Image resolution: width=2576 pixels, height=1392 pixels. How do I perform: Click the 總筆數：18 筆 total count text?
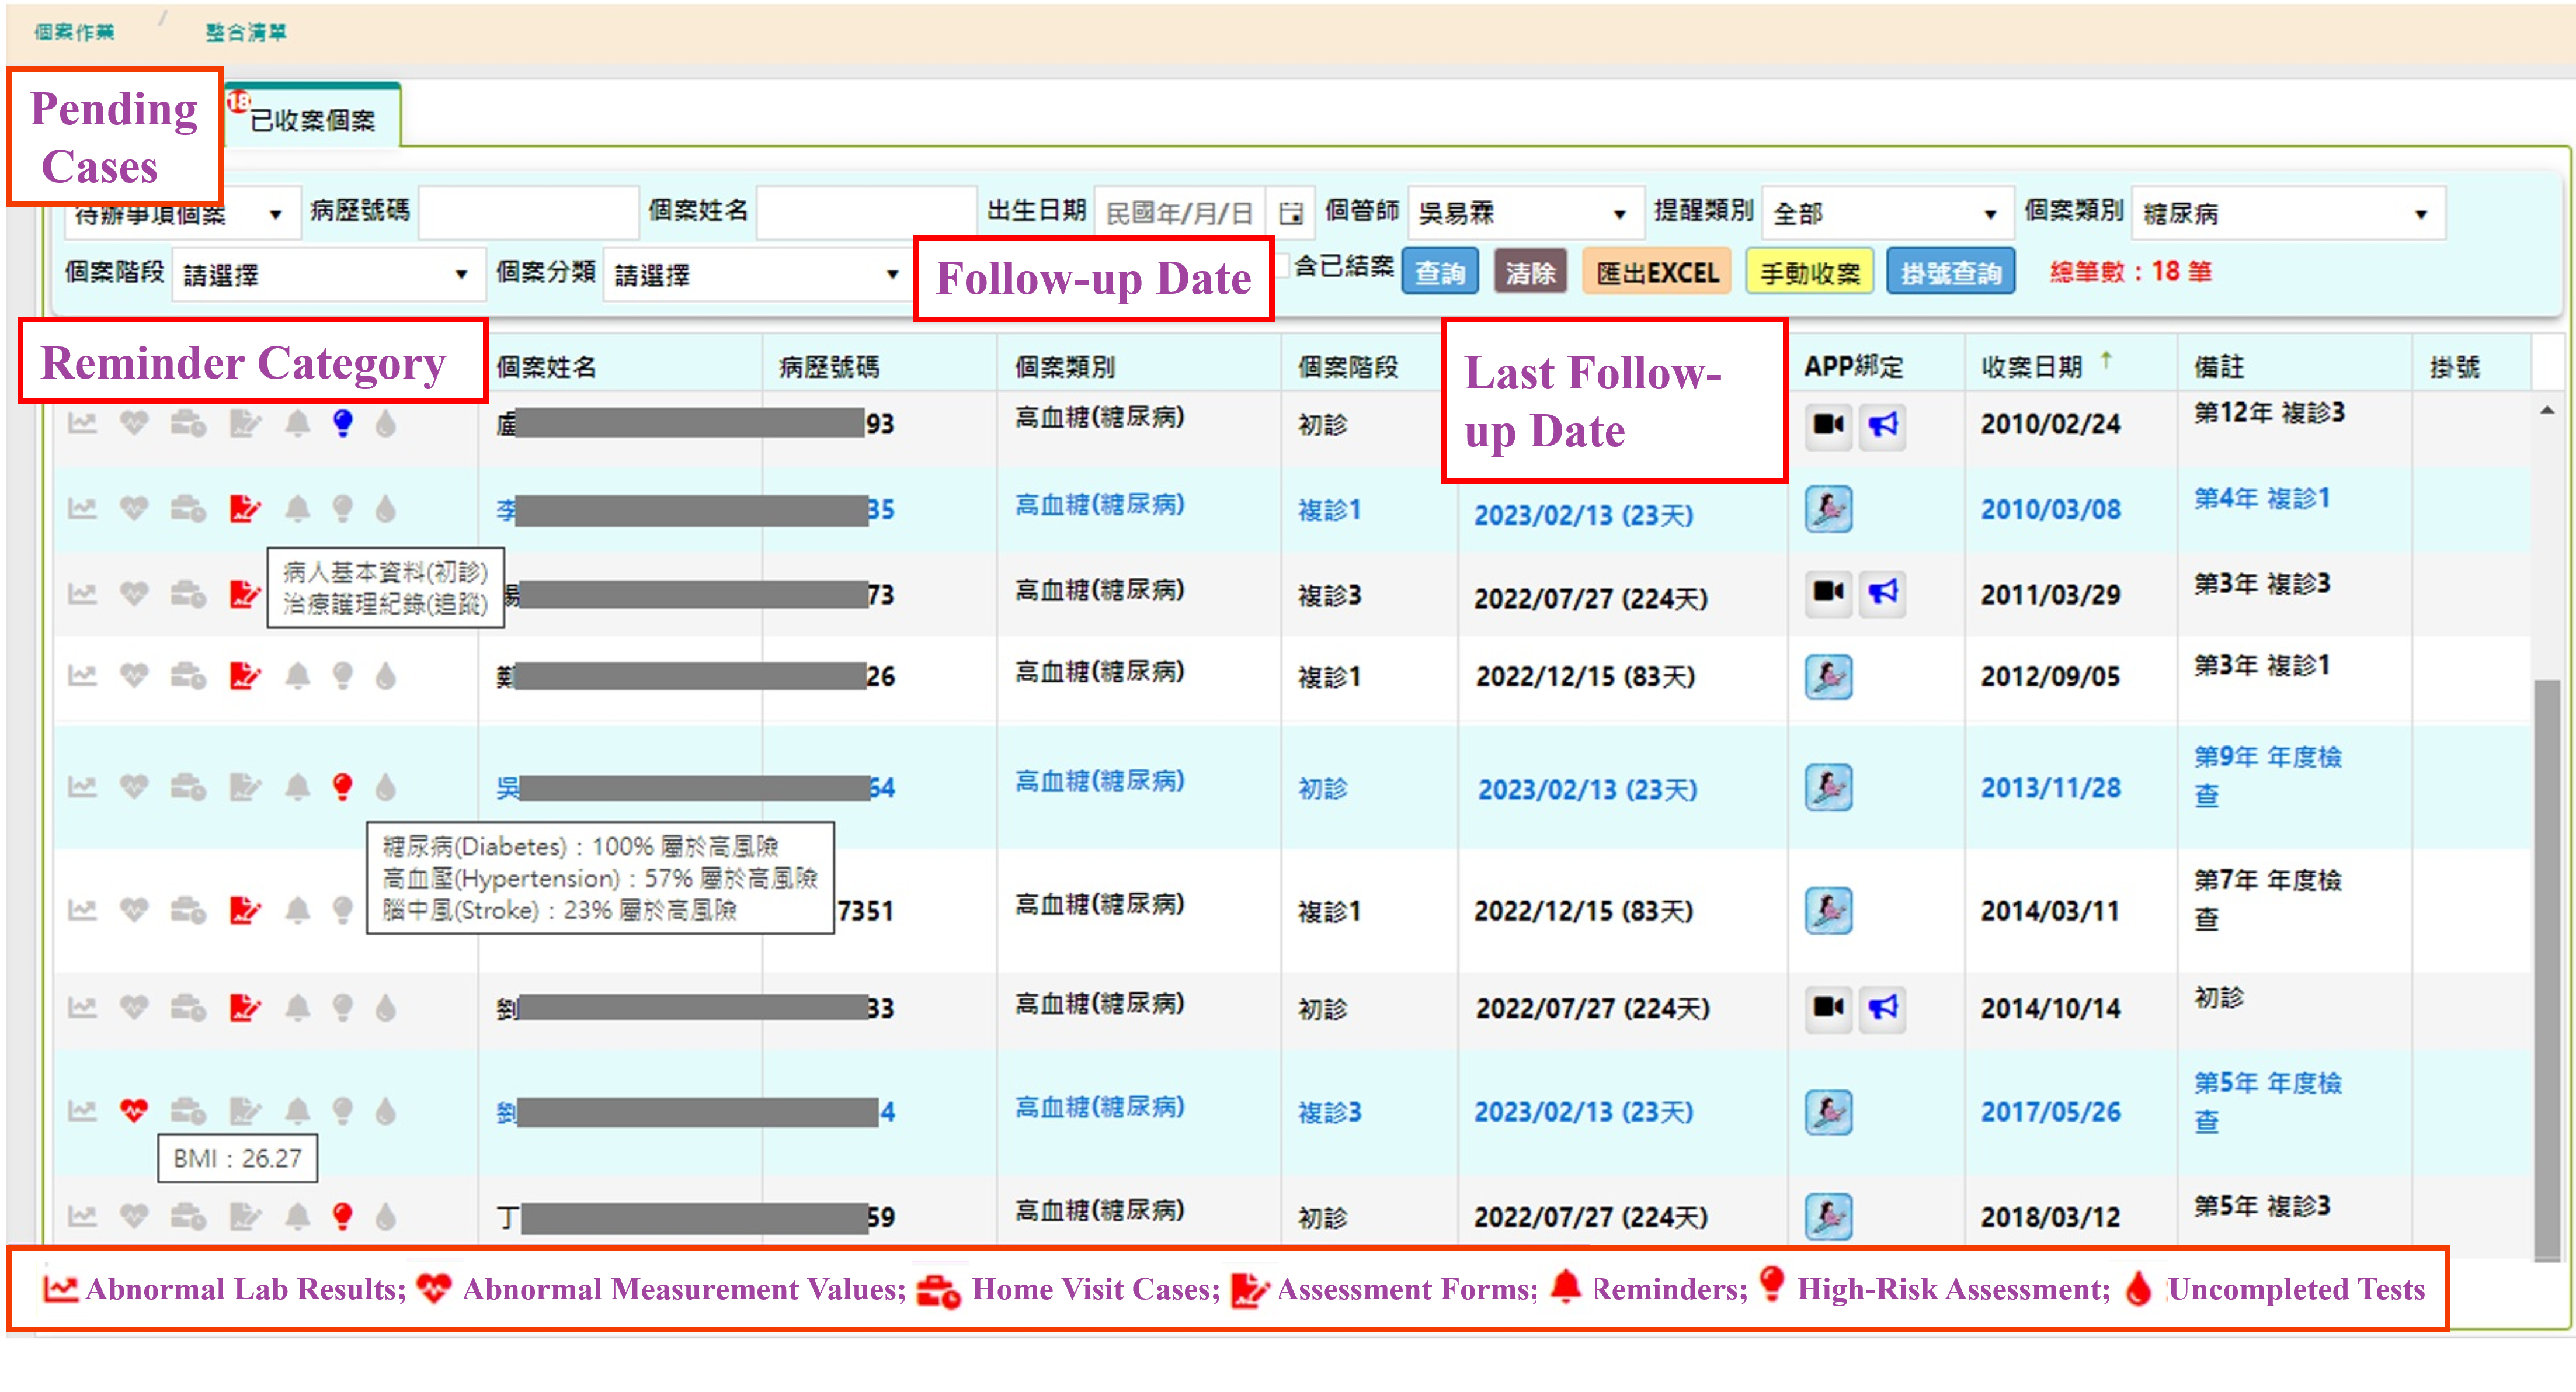click(x=2130, y=271)
